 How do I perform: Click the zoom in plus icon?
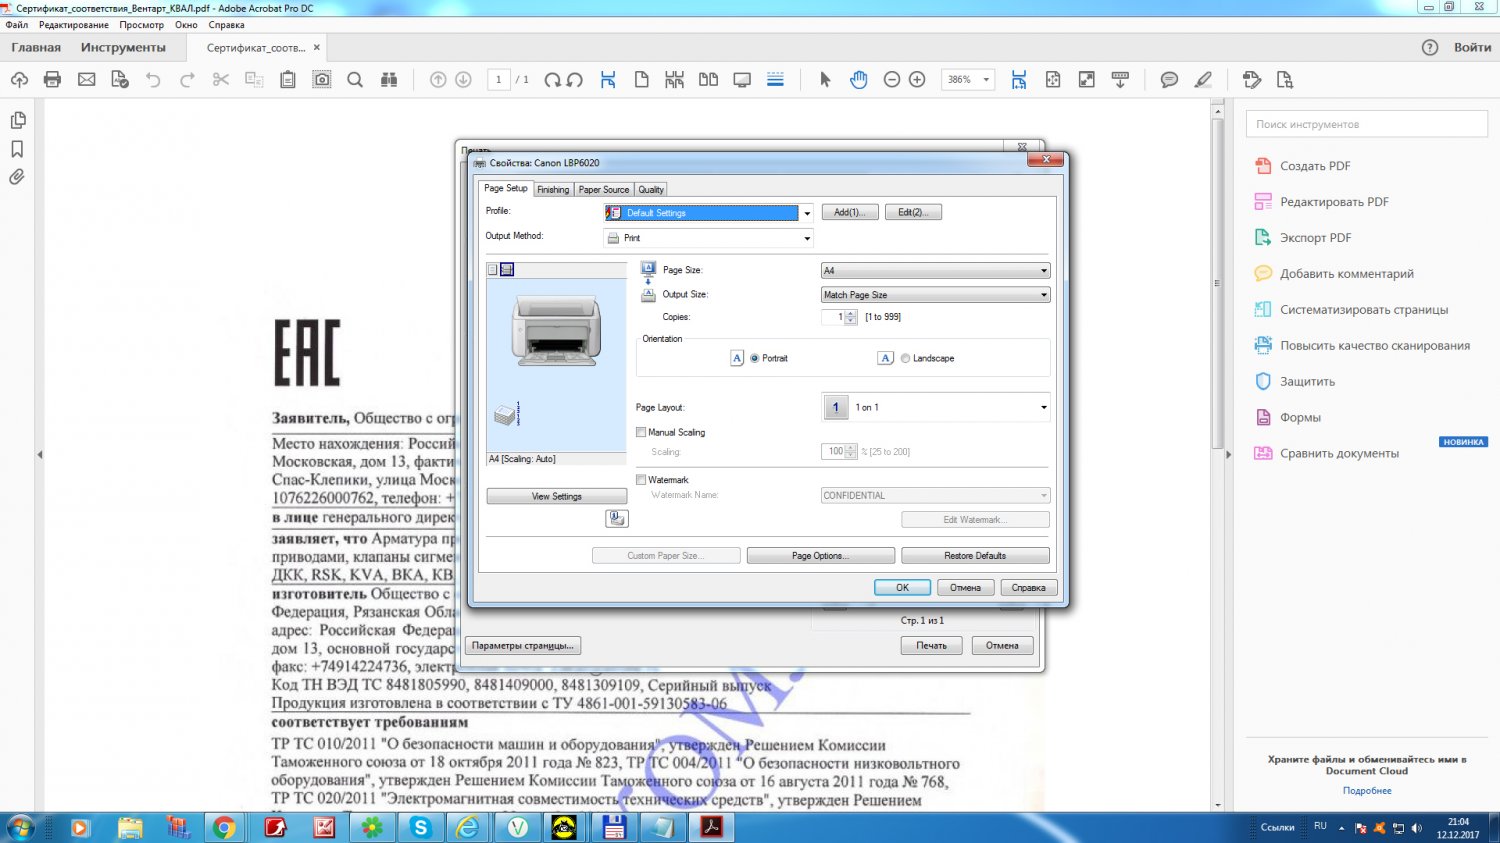[x=917, y=80]
